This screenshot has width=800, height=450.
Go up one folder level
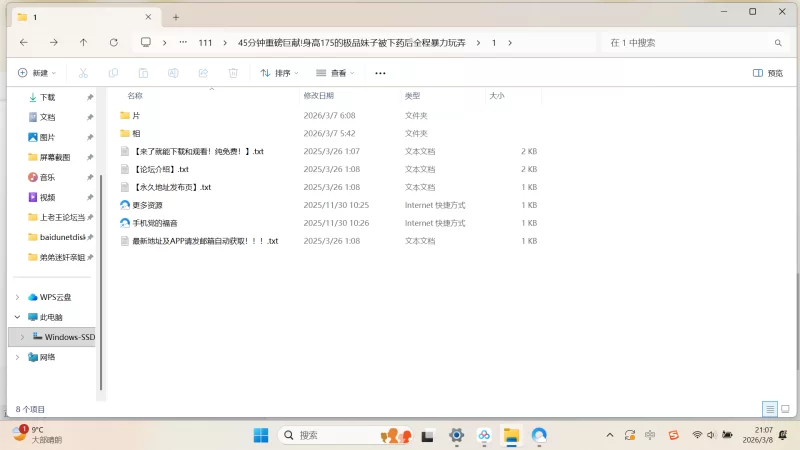[83, 43]
